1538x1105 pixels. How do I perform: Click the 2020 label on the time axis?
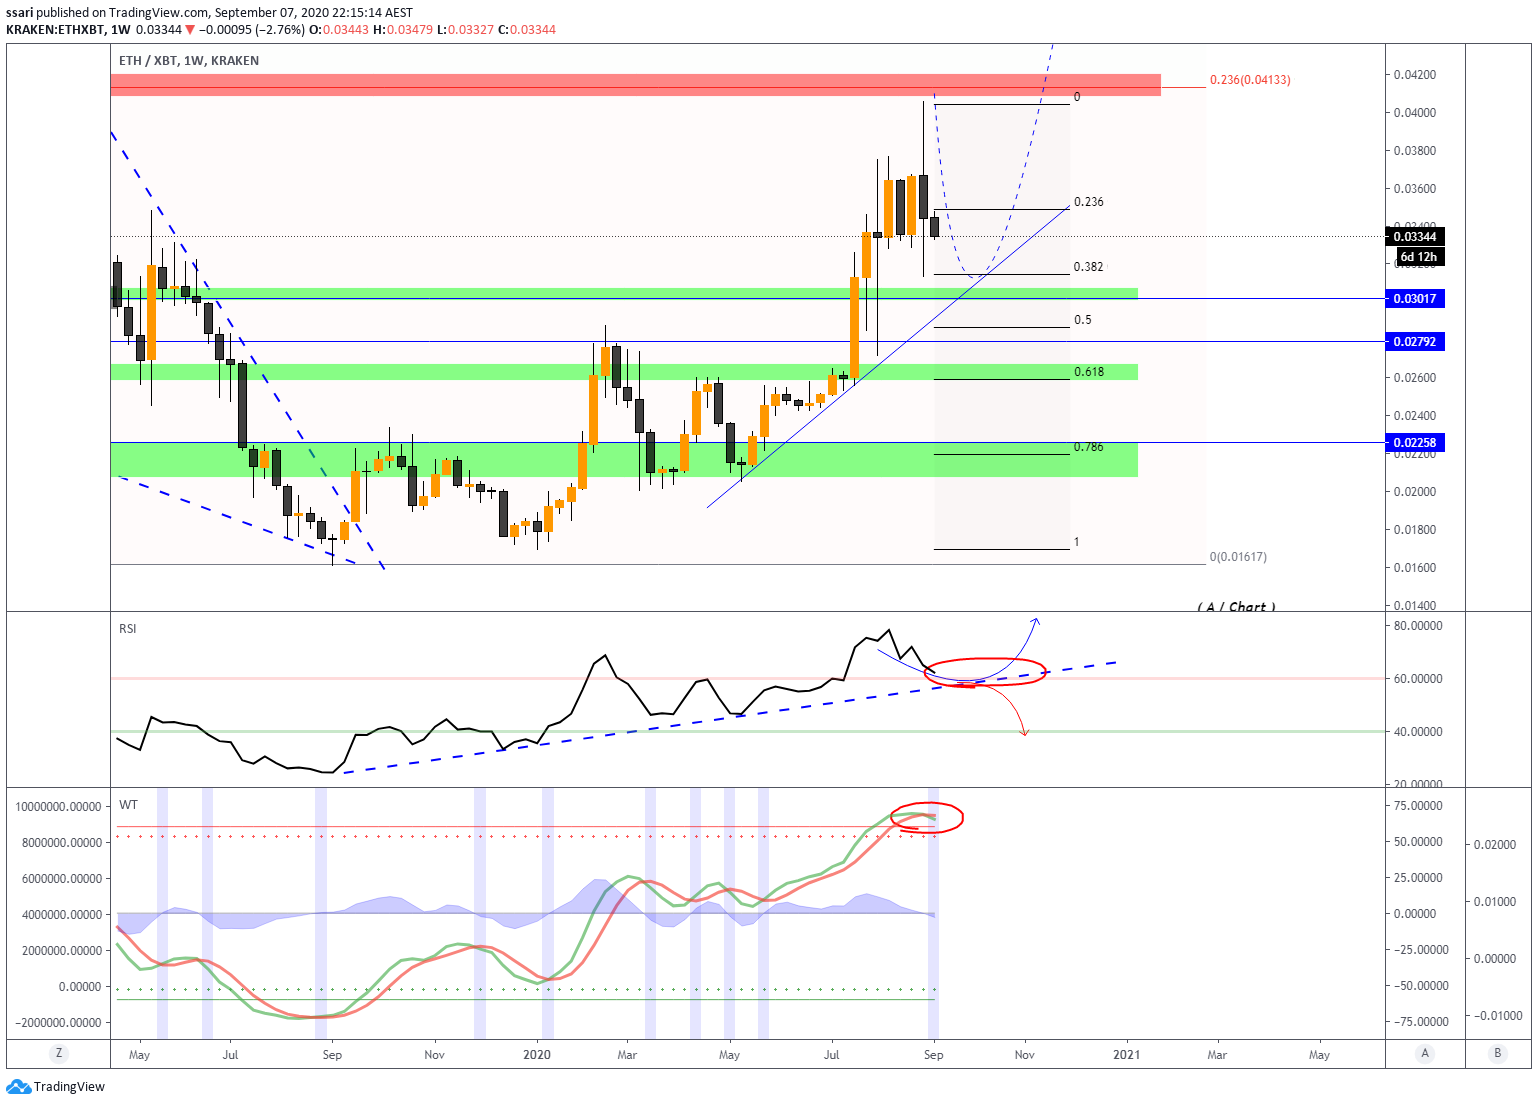pyautogui.click(x=537, y=1055)
